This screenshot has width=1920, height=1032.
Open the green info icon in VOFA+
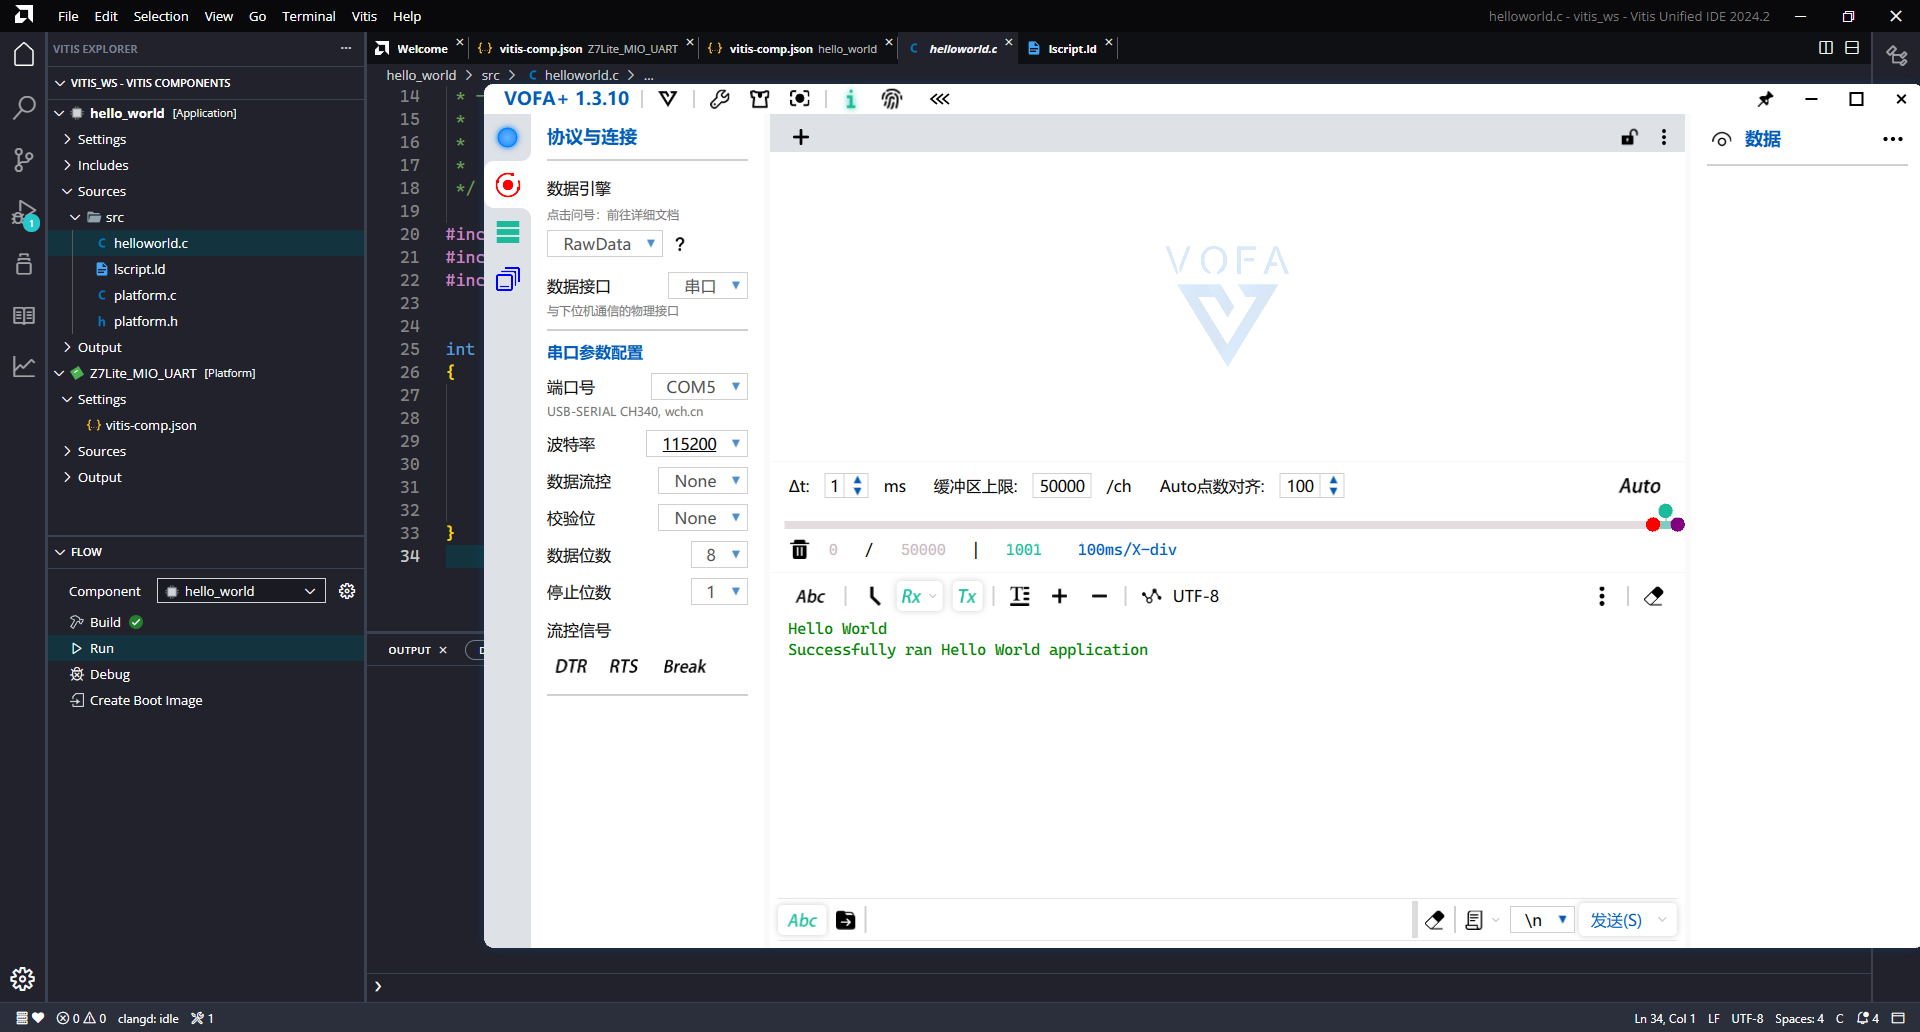pos(850,99)
